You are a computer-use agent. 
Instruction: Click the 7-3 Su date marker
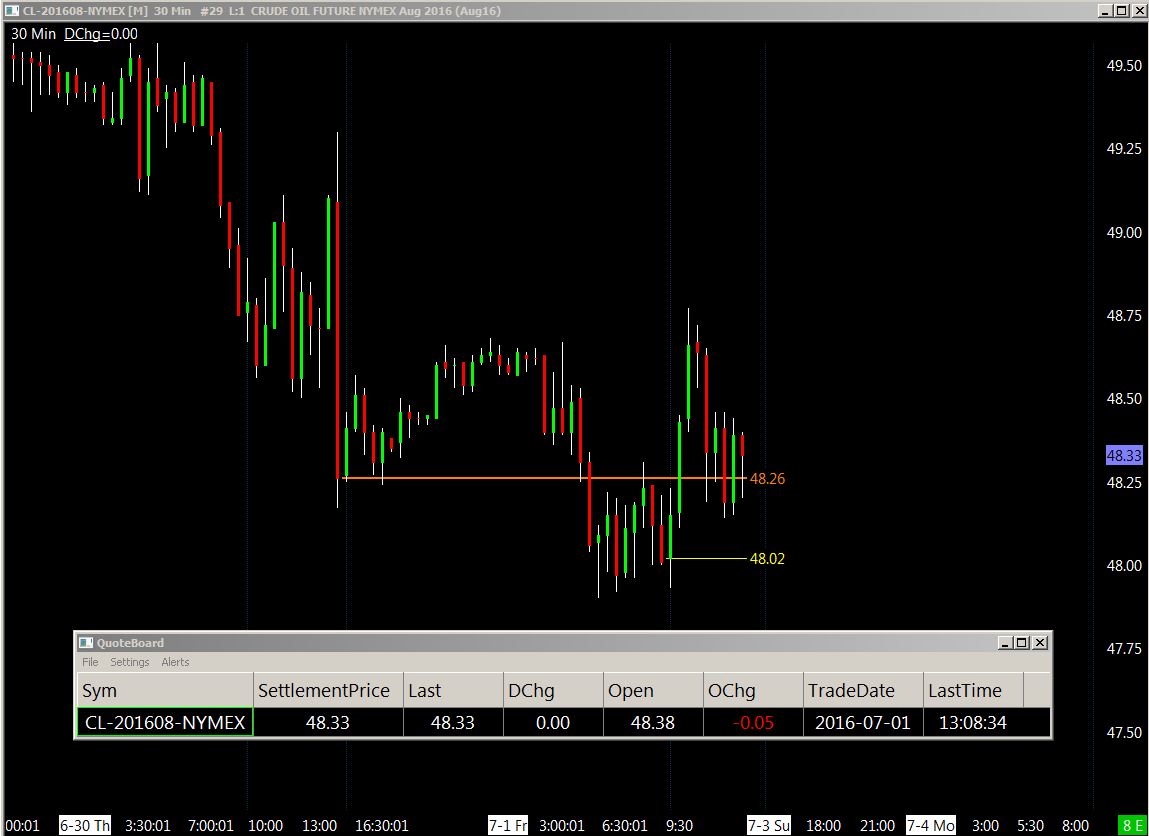pos(769,826)
